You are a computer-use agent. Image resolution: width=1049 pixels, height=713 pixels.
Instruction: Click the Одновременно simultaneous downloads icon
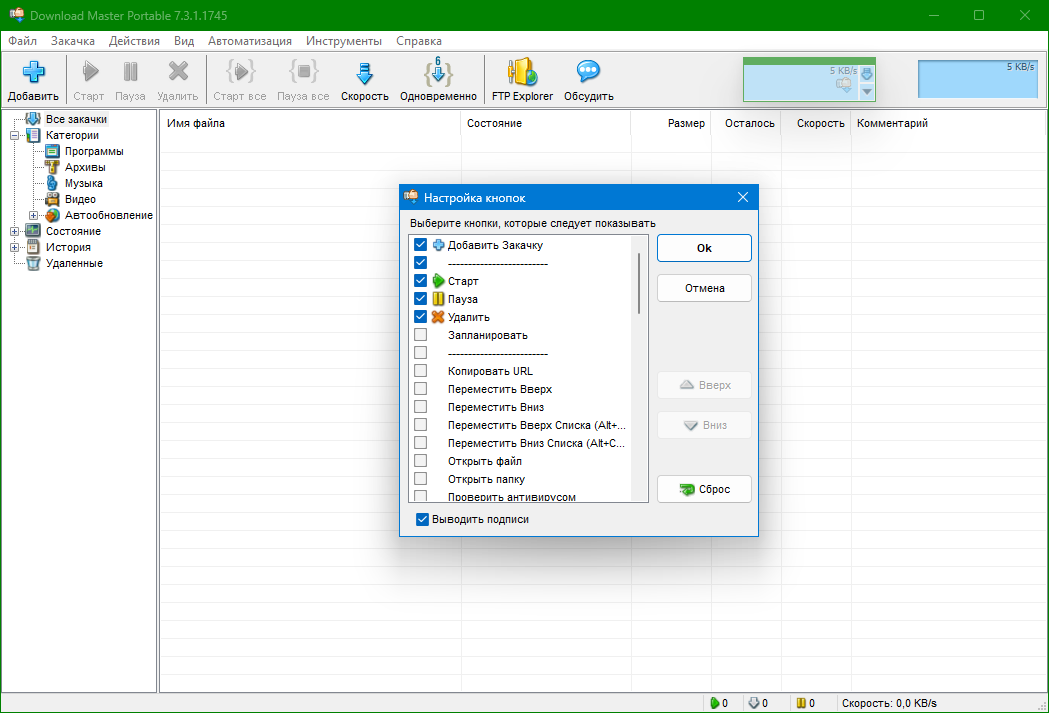coord(438,73)
